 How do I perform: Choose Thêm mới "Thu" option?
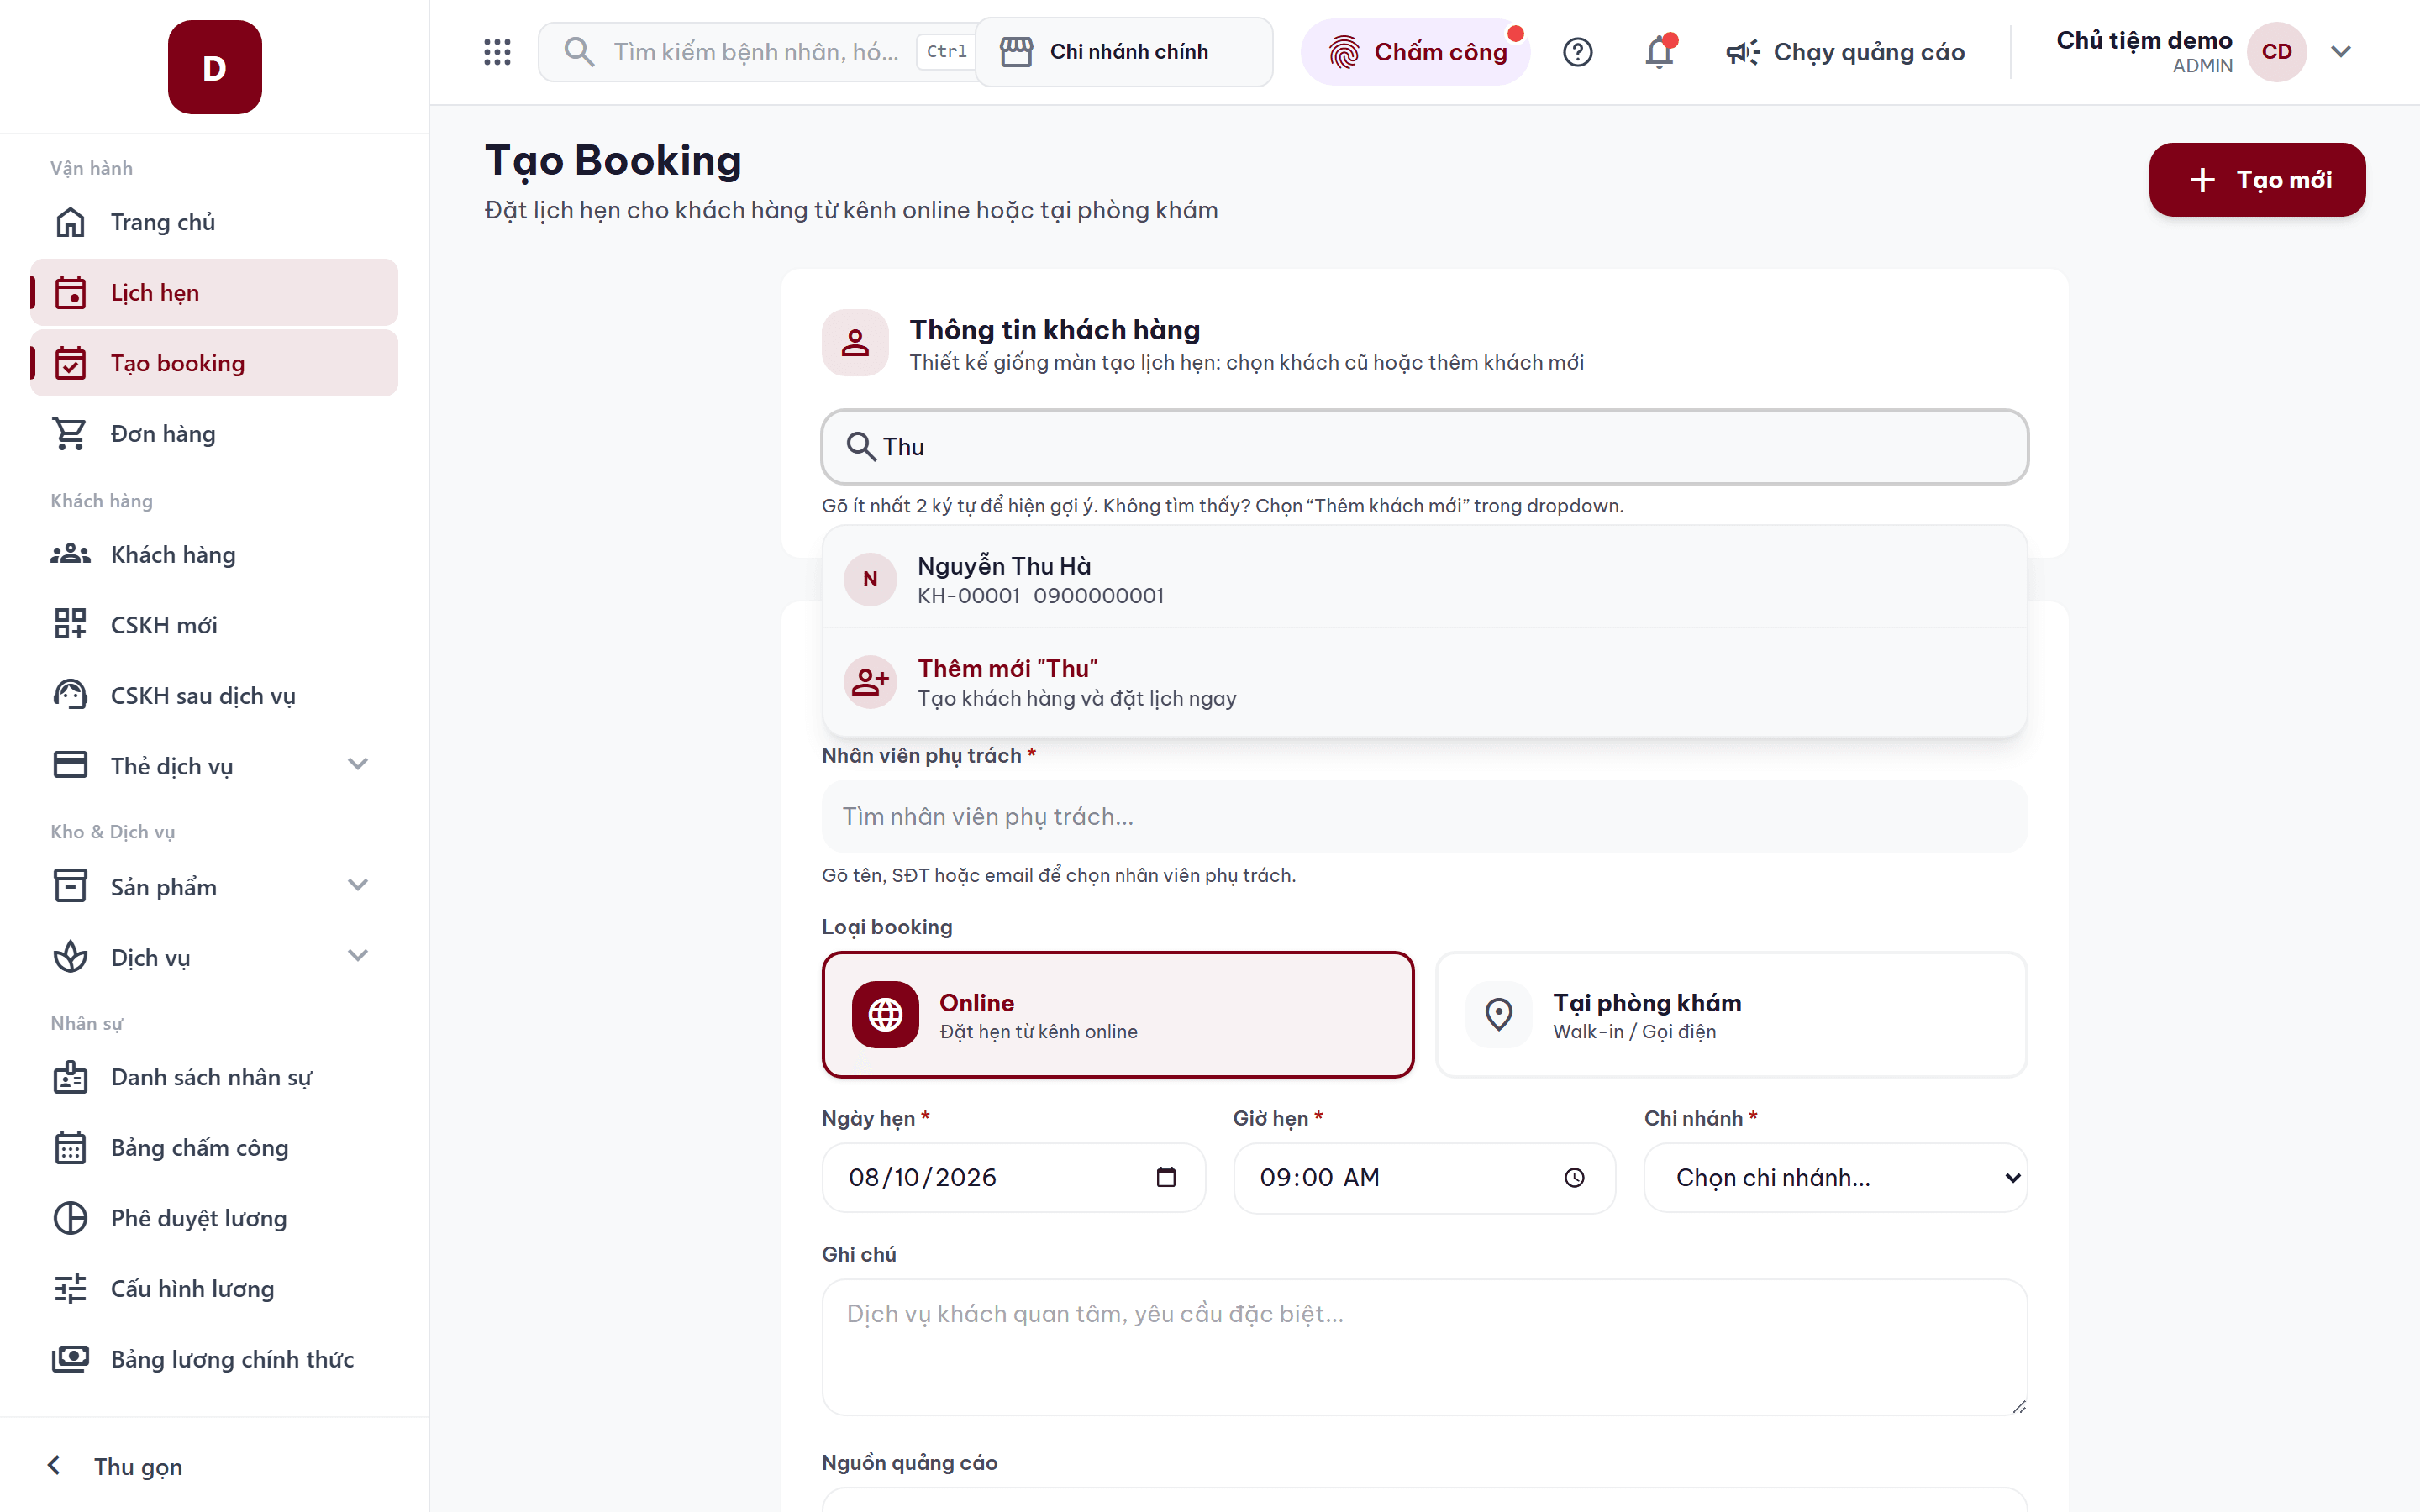pyautogui.click(x=1424, y=682)
